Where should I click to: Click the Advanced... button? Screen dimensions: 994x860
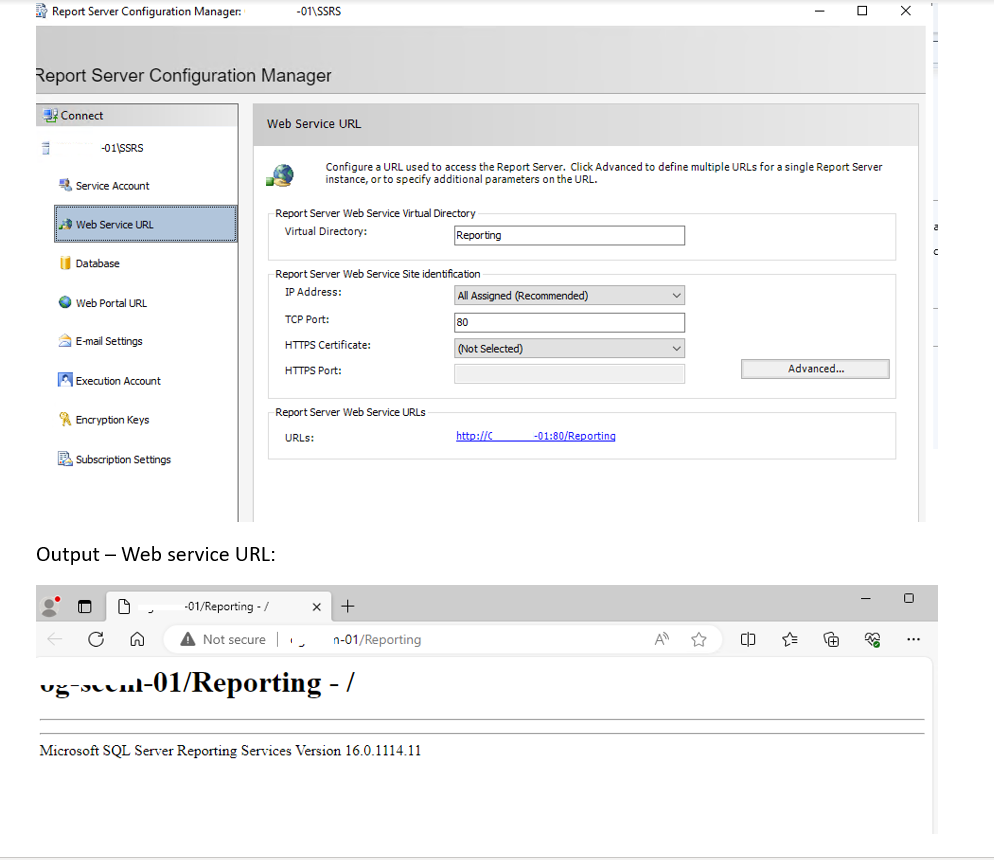pyautogui.click(x=815, y=369)
